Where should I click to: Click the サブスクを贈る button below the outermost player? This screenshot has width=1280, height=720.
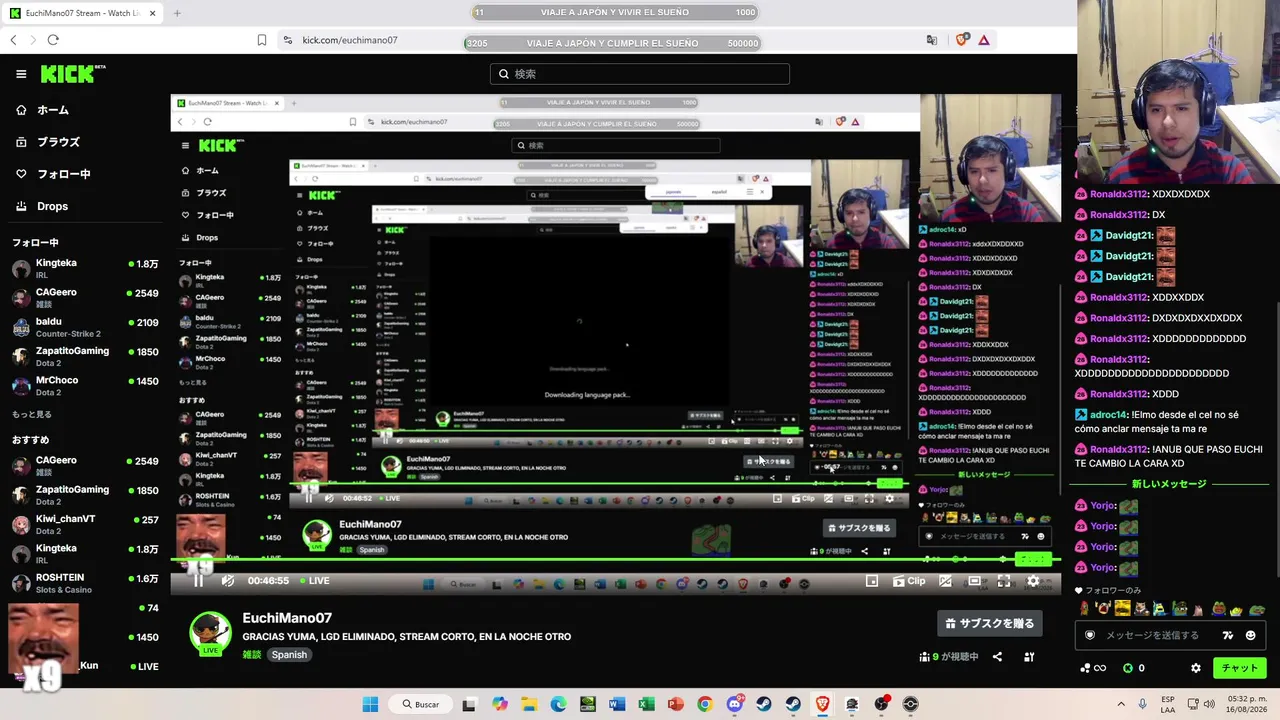click(x=989, y=623)
